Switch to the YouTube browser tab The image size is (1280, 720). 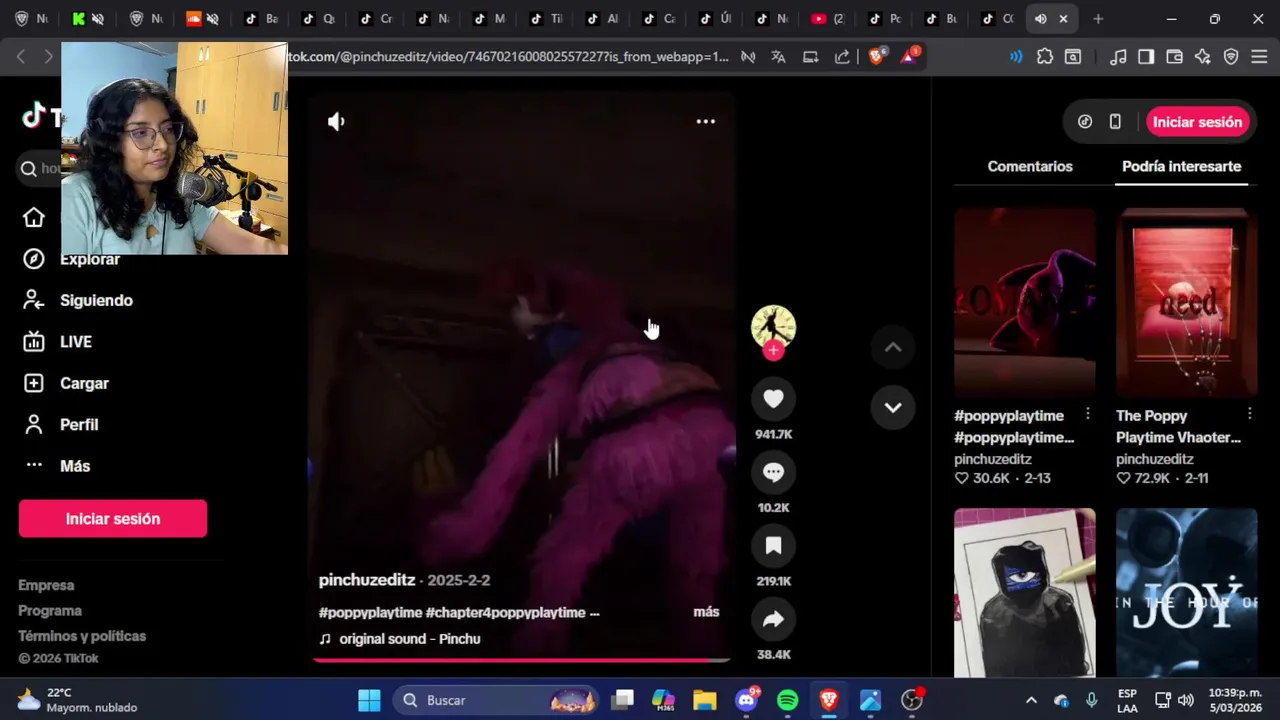(829, 19)
